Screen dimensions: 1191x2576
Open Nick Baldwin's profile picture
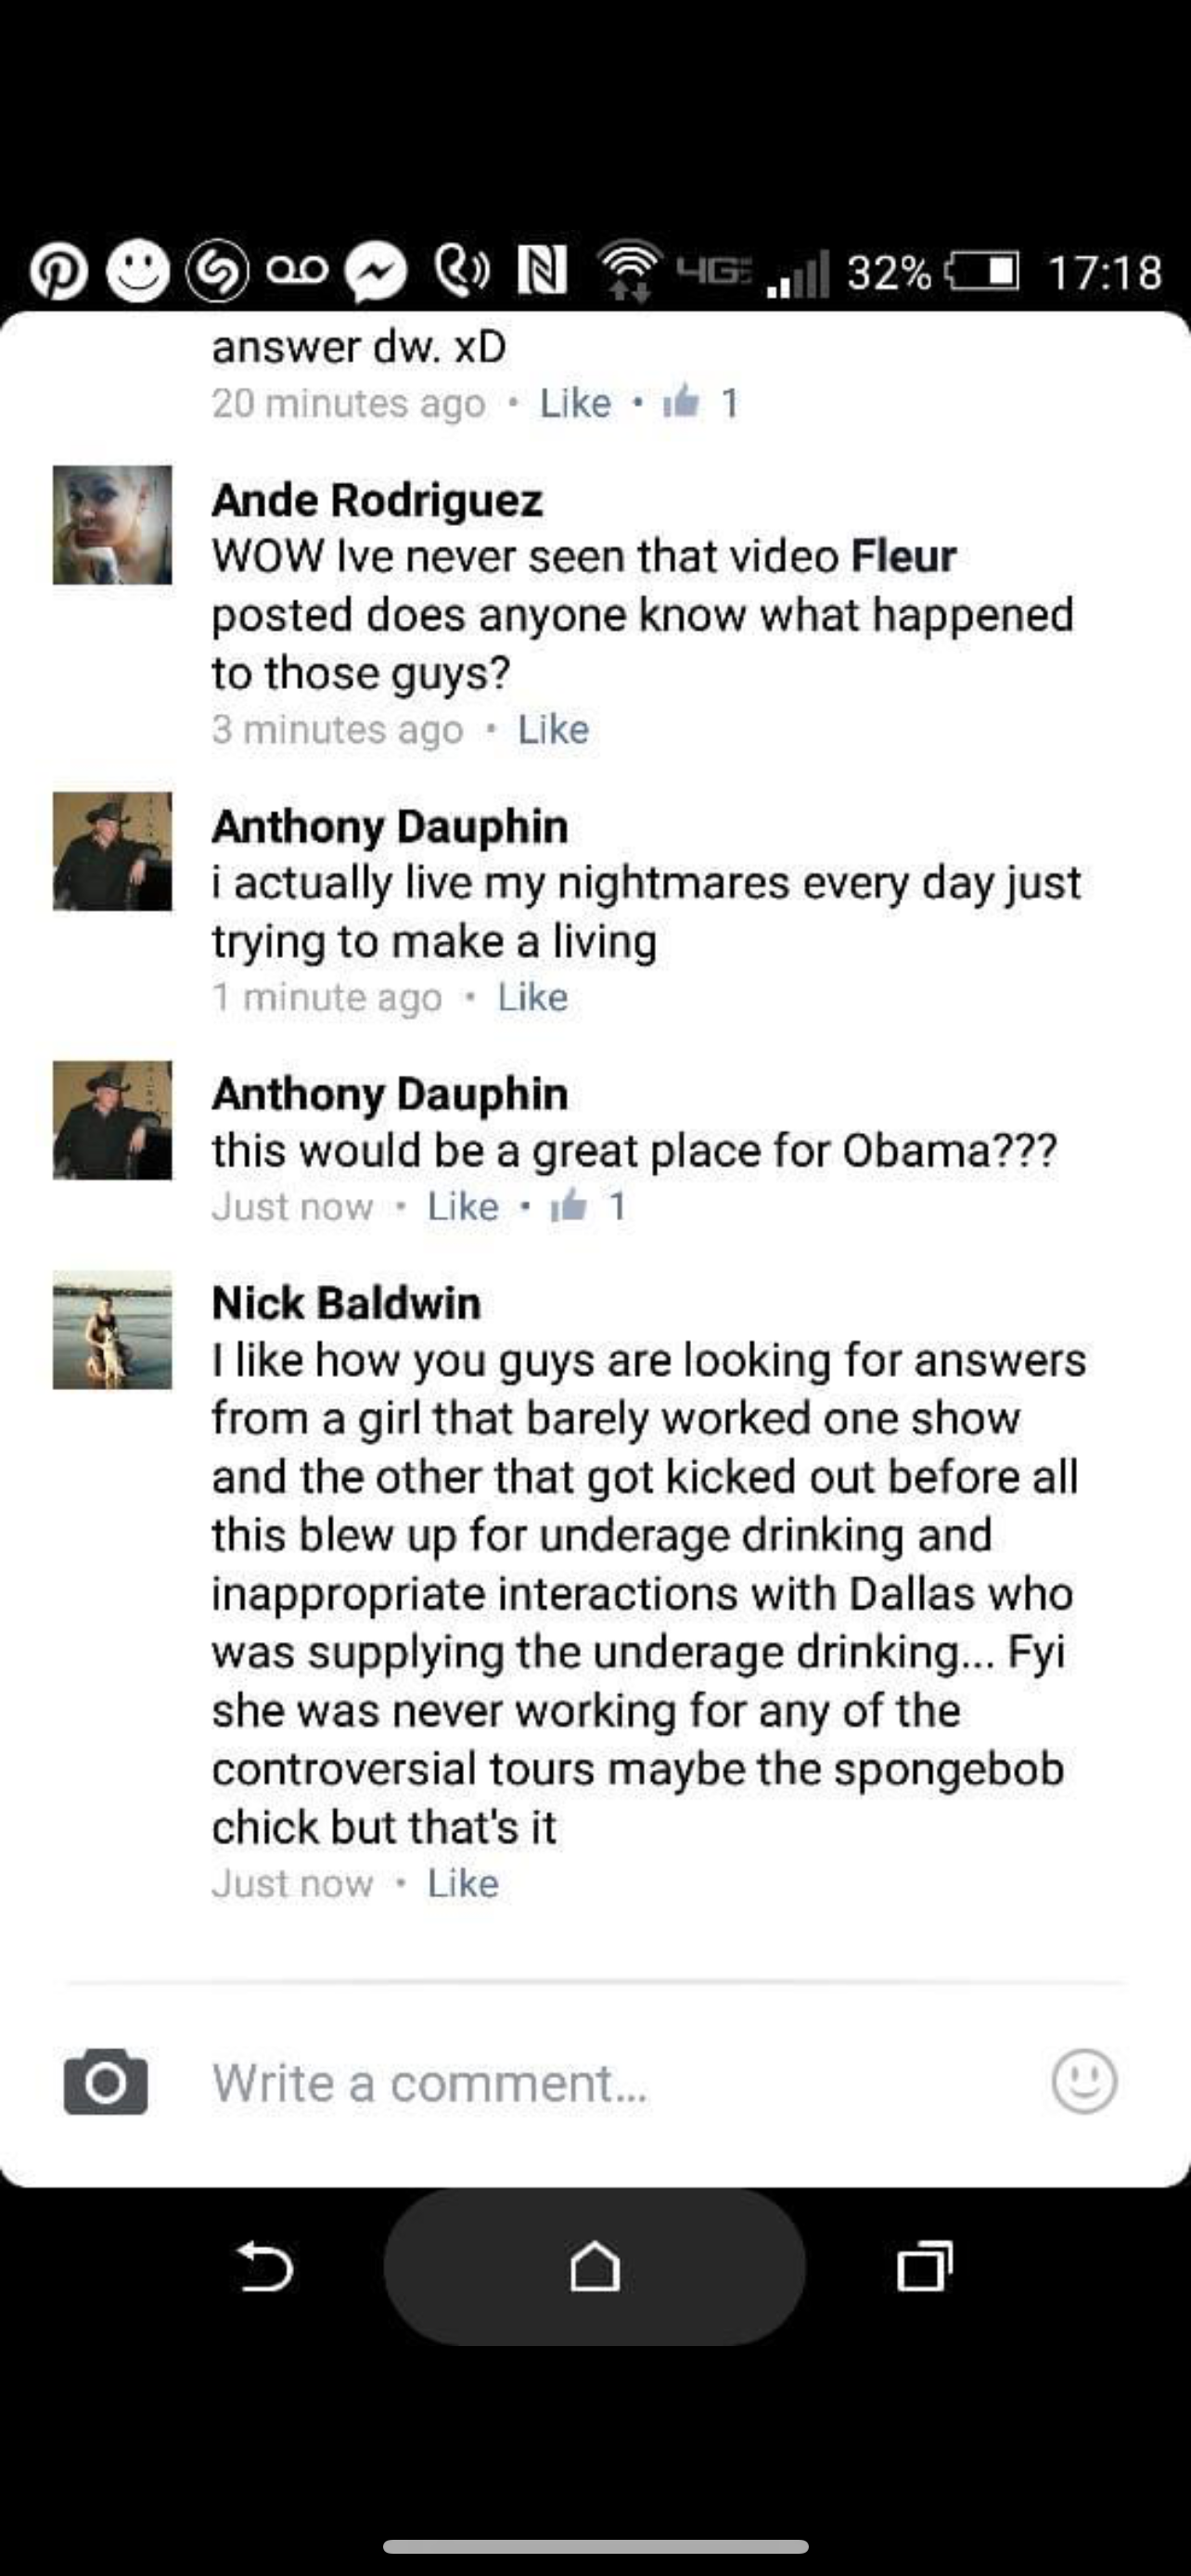click(112, 1330)
